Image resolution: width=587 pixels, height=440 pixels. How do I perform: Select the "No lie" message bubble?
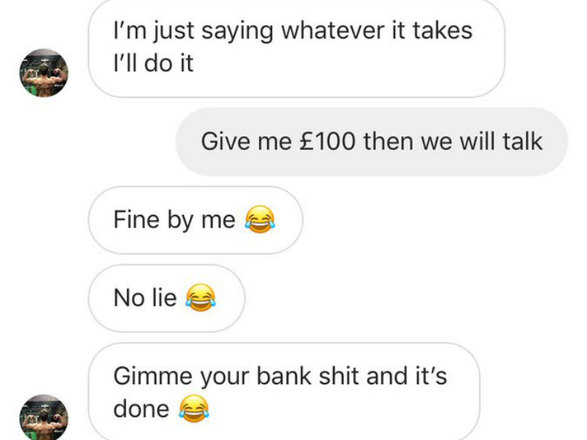click(167, 298)
